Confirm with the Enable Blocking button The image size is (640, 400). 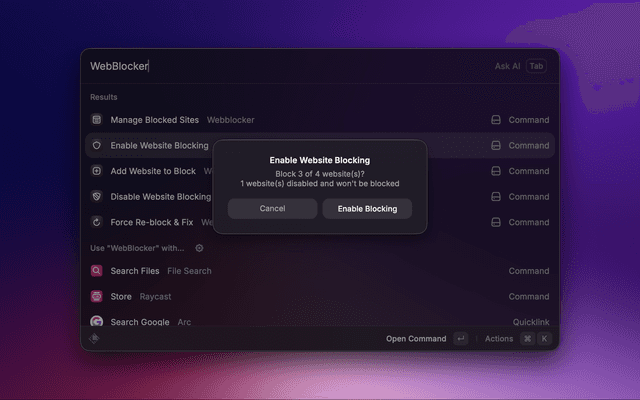click(x=367, y=209)
